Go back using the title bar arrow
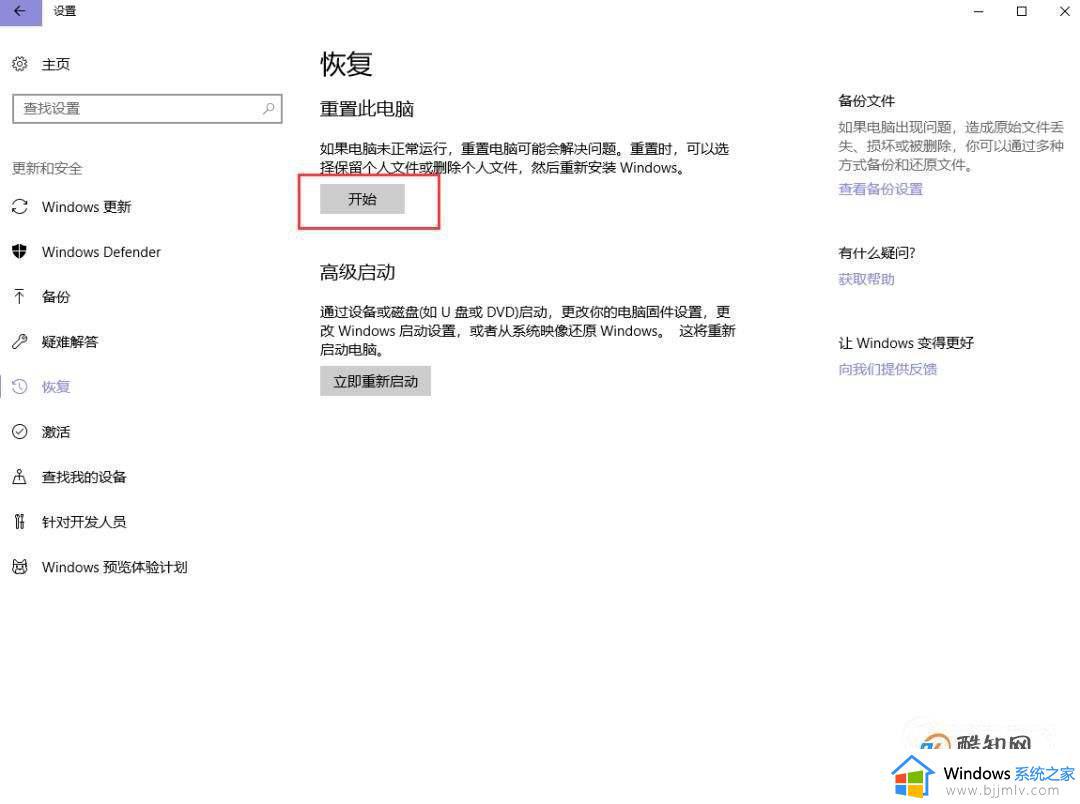This screenshot has width=1080, height=804. coord(20,12)
